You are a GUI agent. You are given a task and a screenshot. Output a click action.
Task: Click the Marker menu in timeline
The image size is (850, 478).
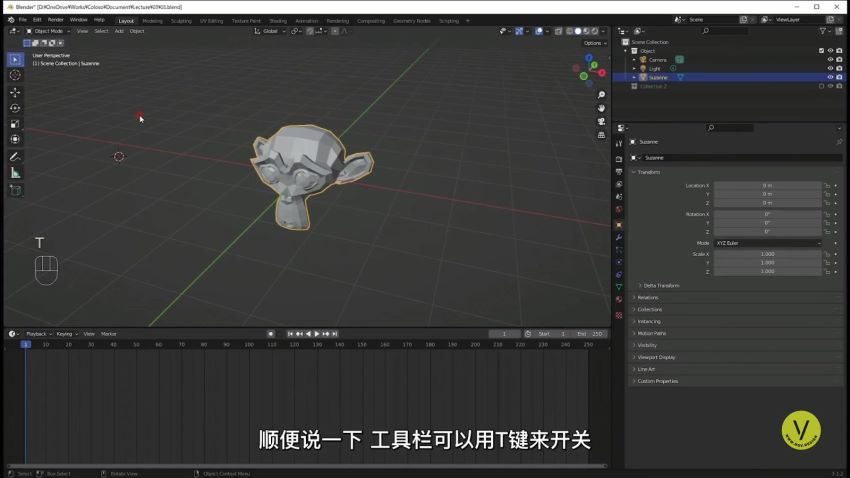tap(108, 334)
